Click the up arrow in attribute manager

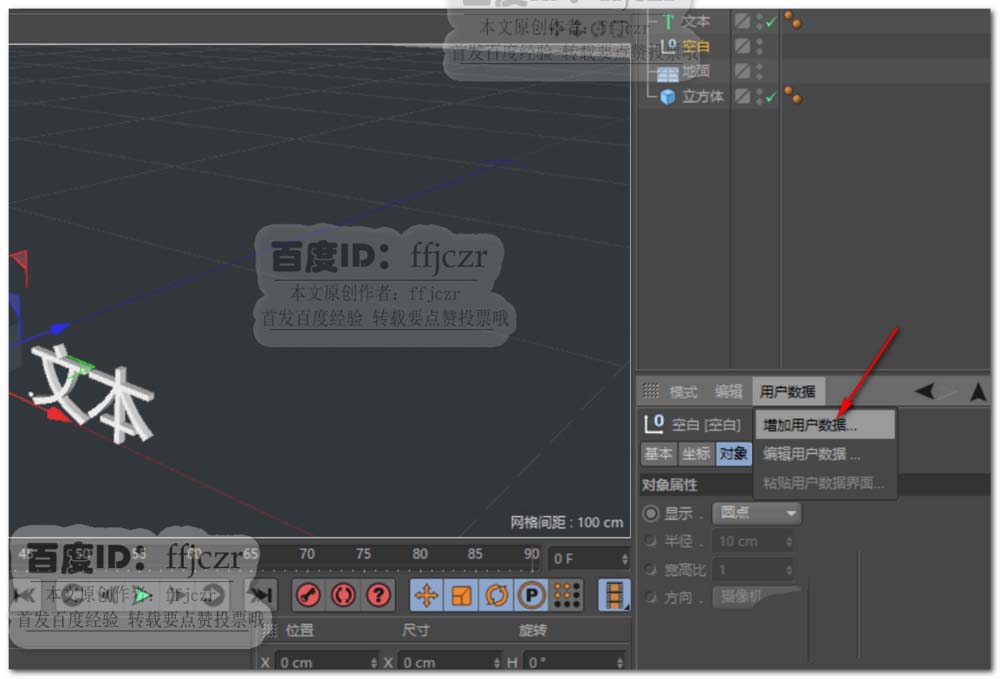click(x=978, y=391)
